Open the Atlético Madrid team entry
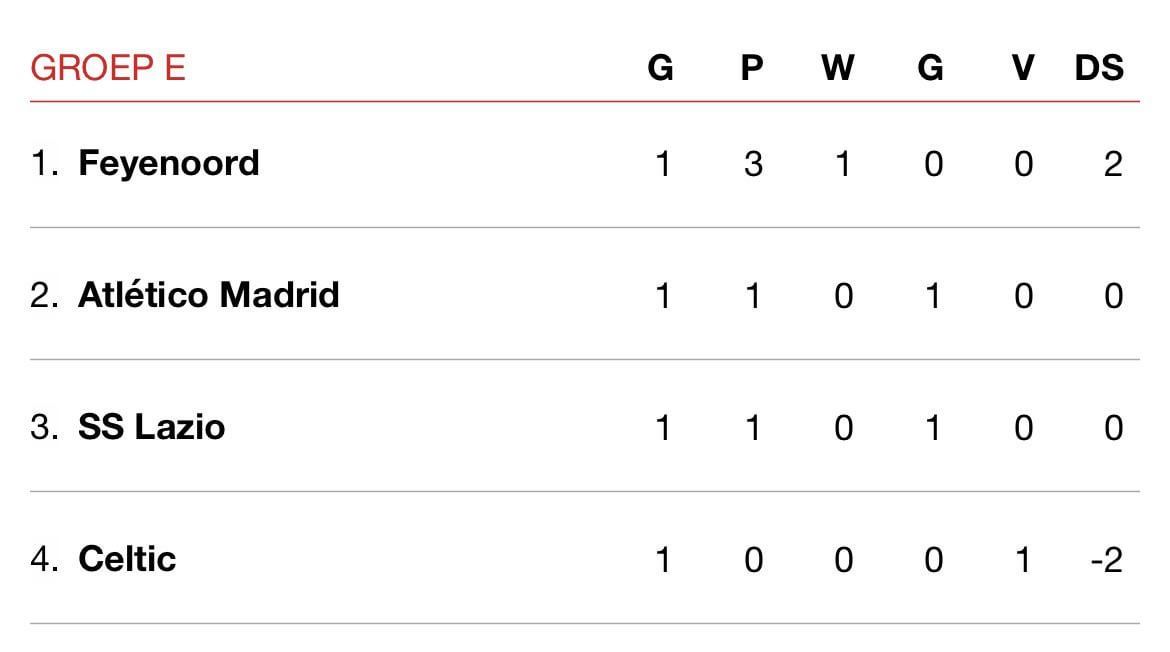 208,295
